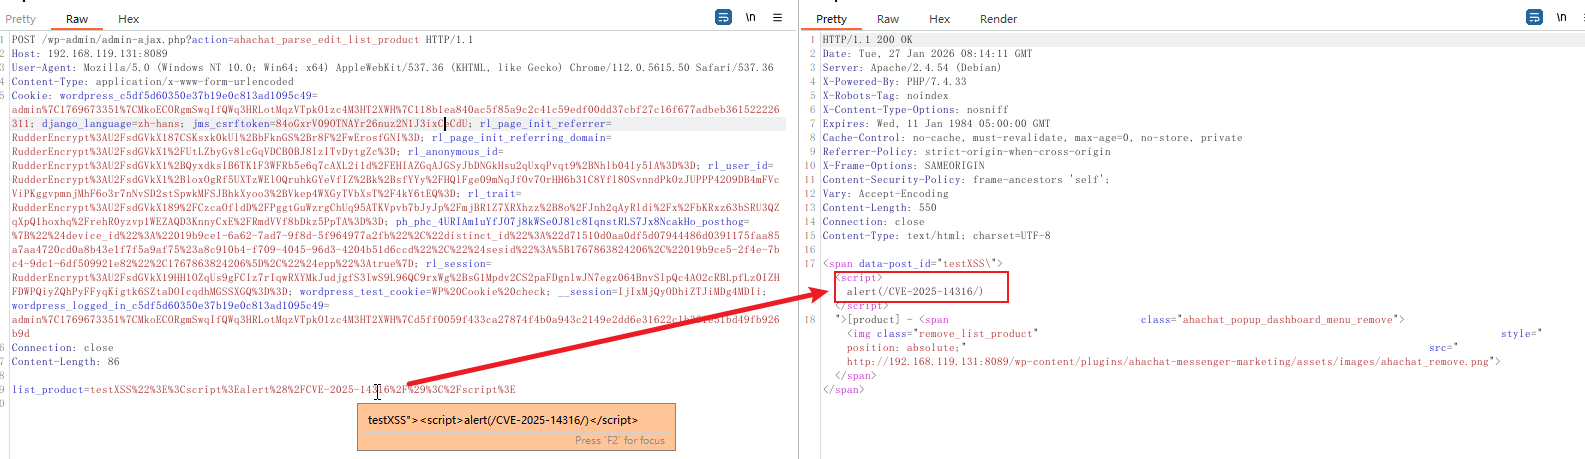The height and width of the screenshot is (459, 1585).
Task: Click the Vary: Accept-Encoding line
Action: (x=891, y=194)
